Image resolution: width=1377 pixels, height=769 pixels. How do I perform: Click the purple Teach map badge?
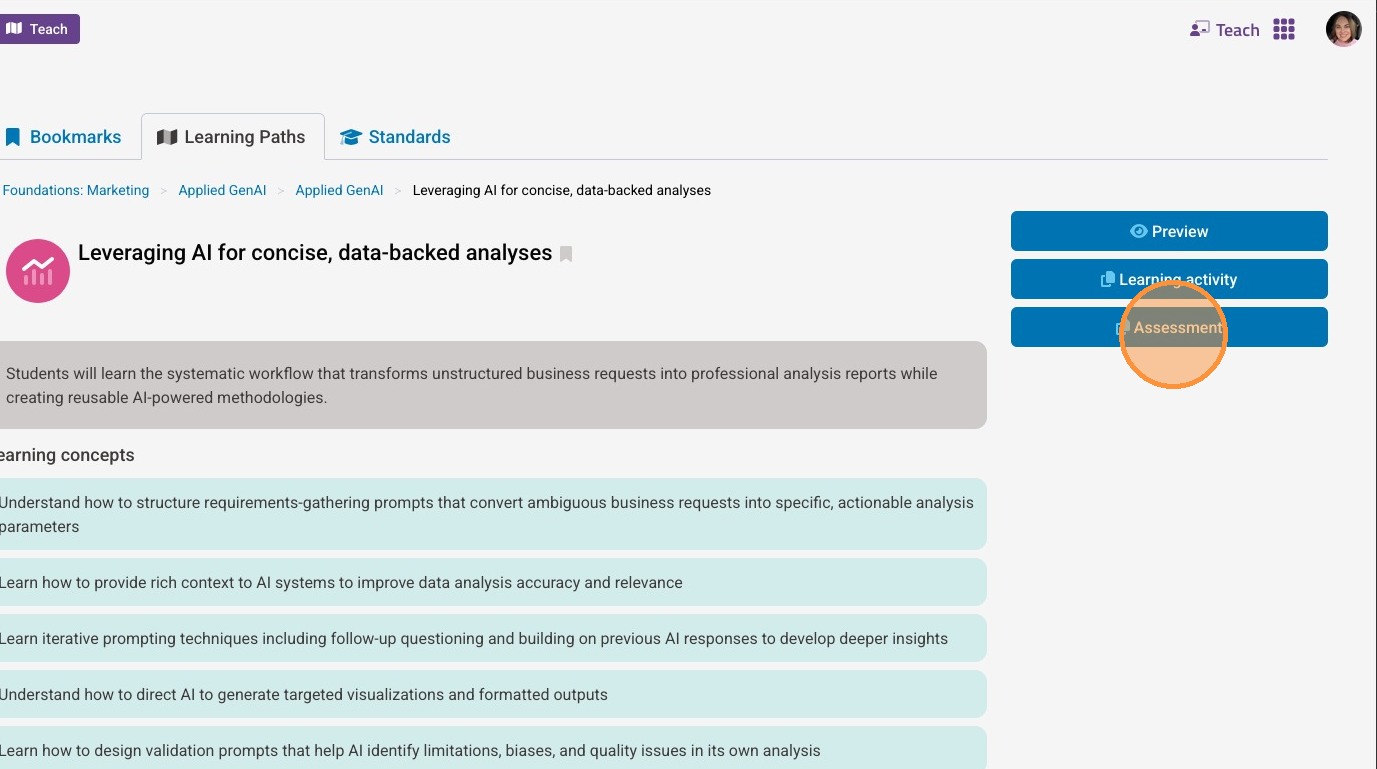coord(38,29)
